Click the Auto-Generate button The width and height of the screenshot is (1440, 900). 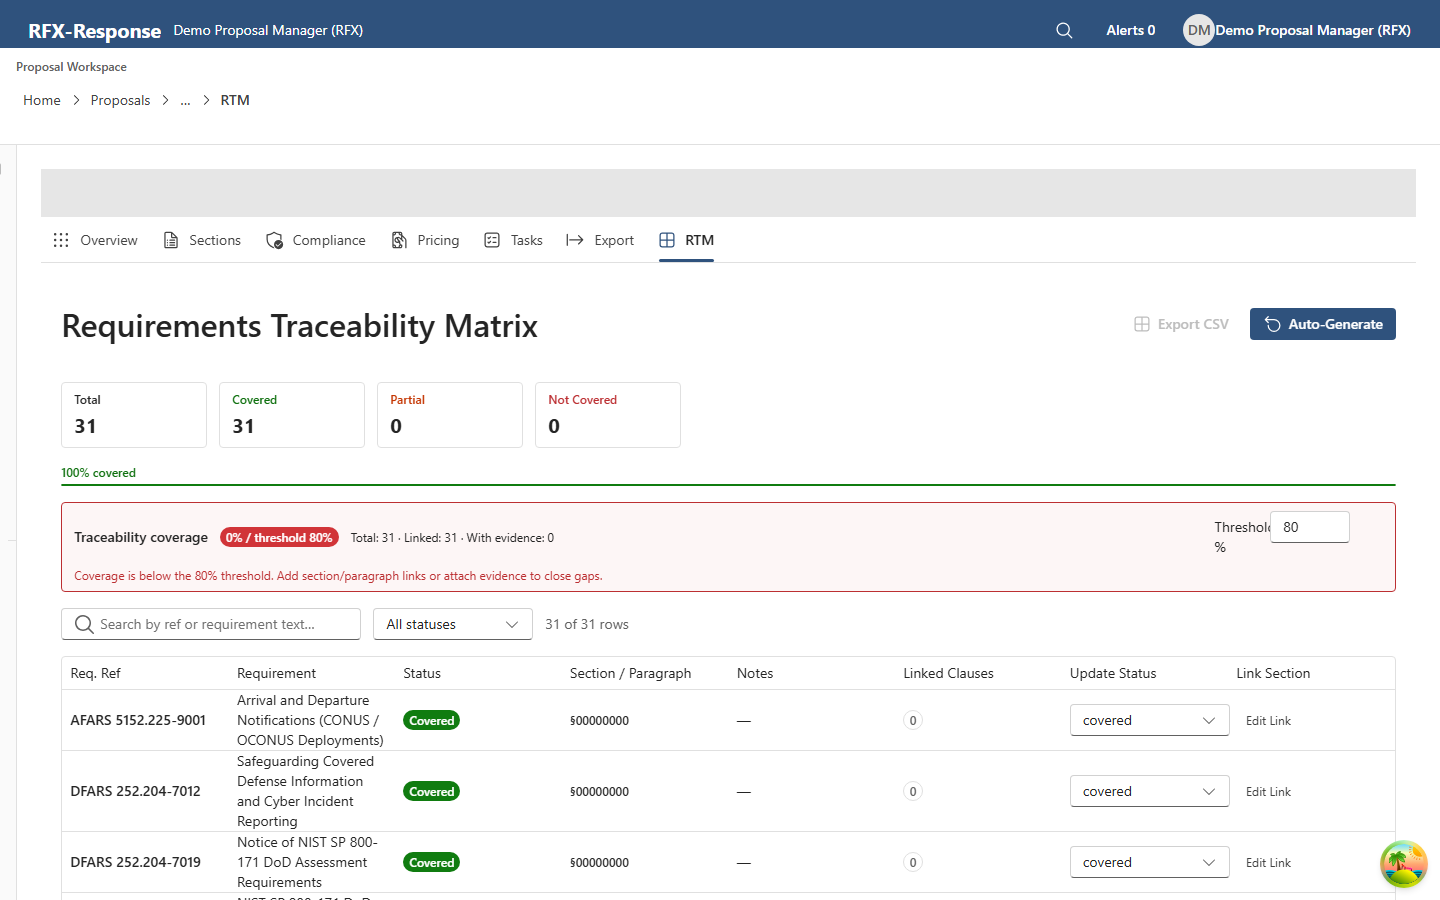(x=1323, y=324)
